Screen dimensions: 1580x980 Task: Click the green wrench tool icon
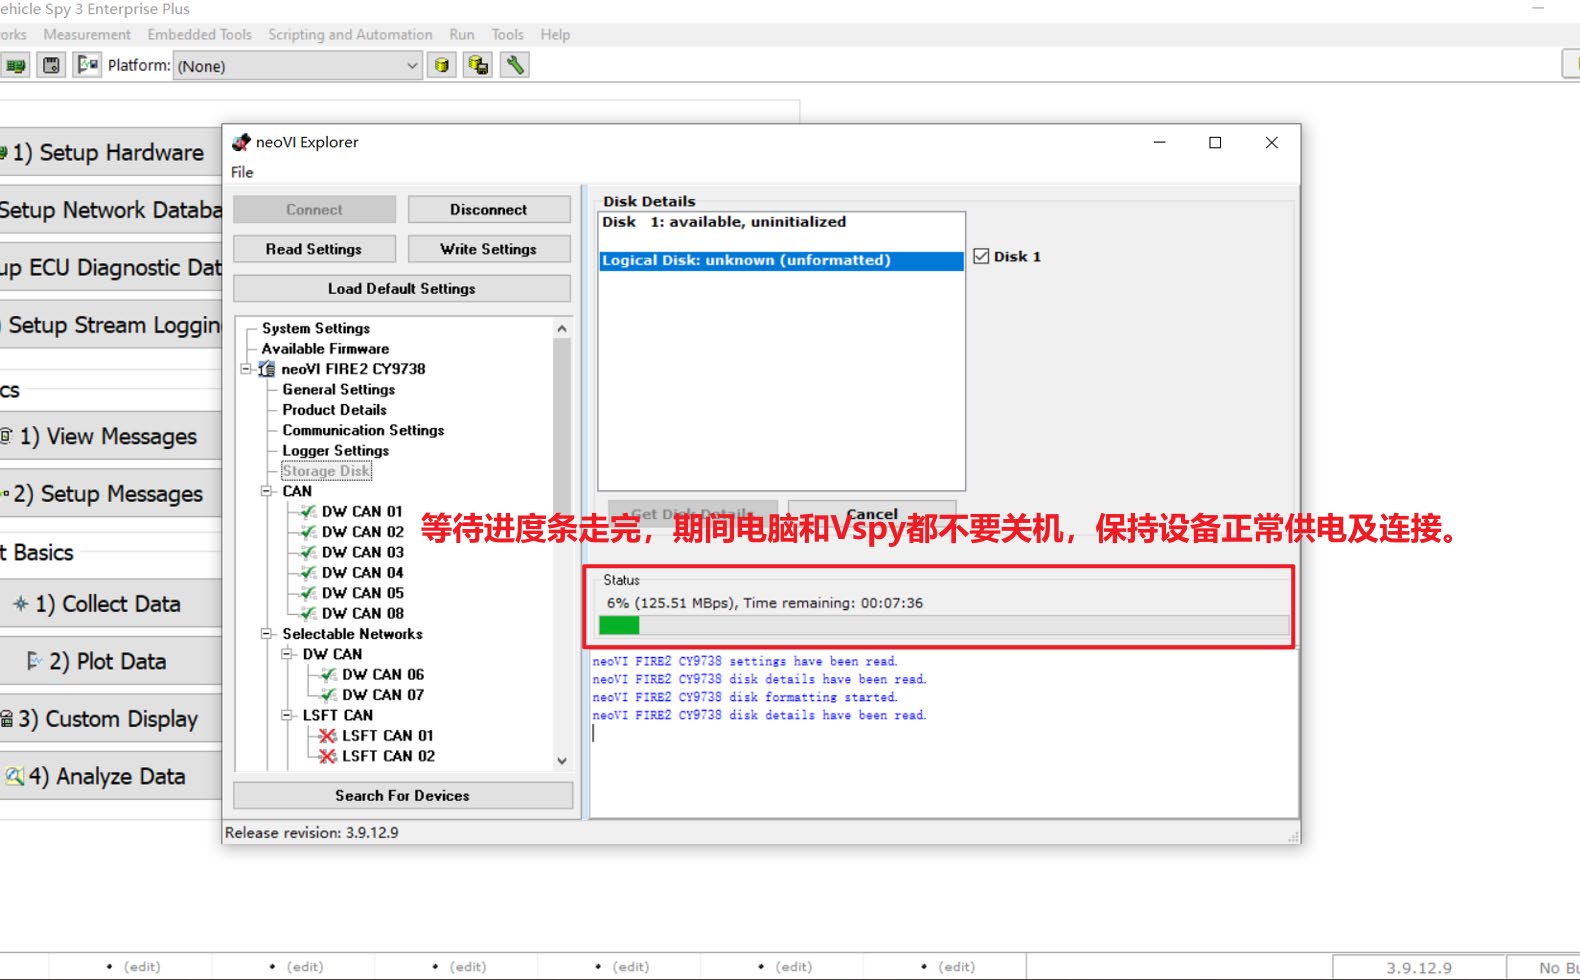515,65
